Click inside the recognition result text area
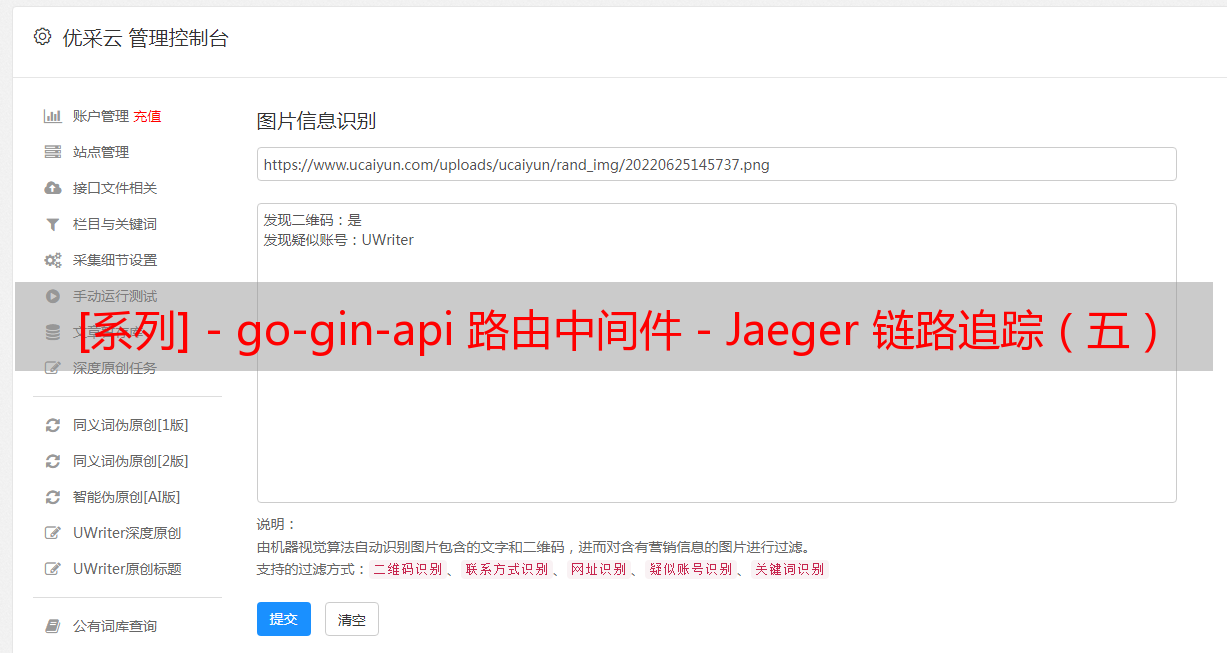This screenshot has width=1227, height=653. (x=716, y=353)
